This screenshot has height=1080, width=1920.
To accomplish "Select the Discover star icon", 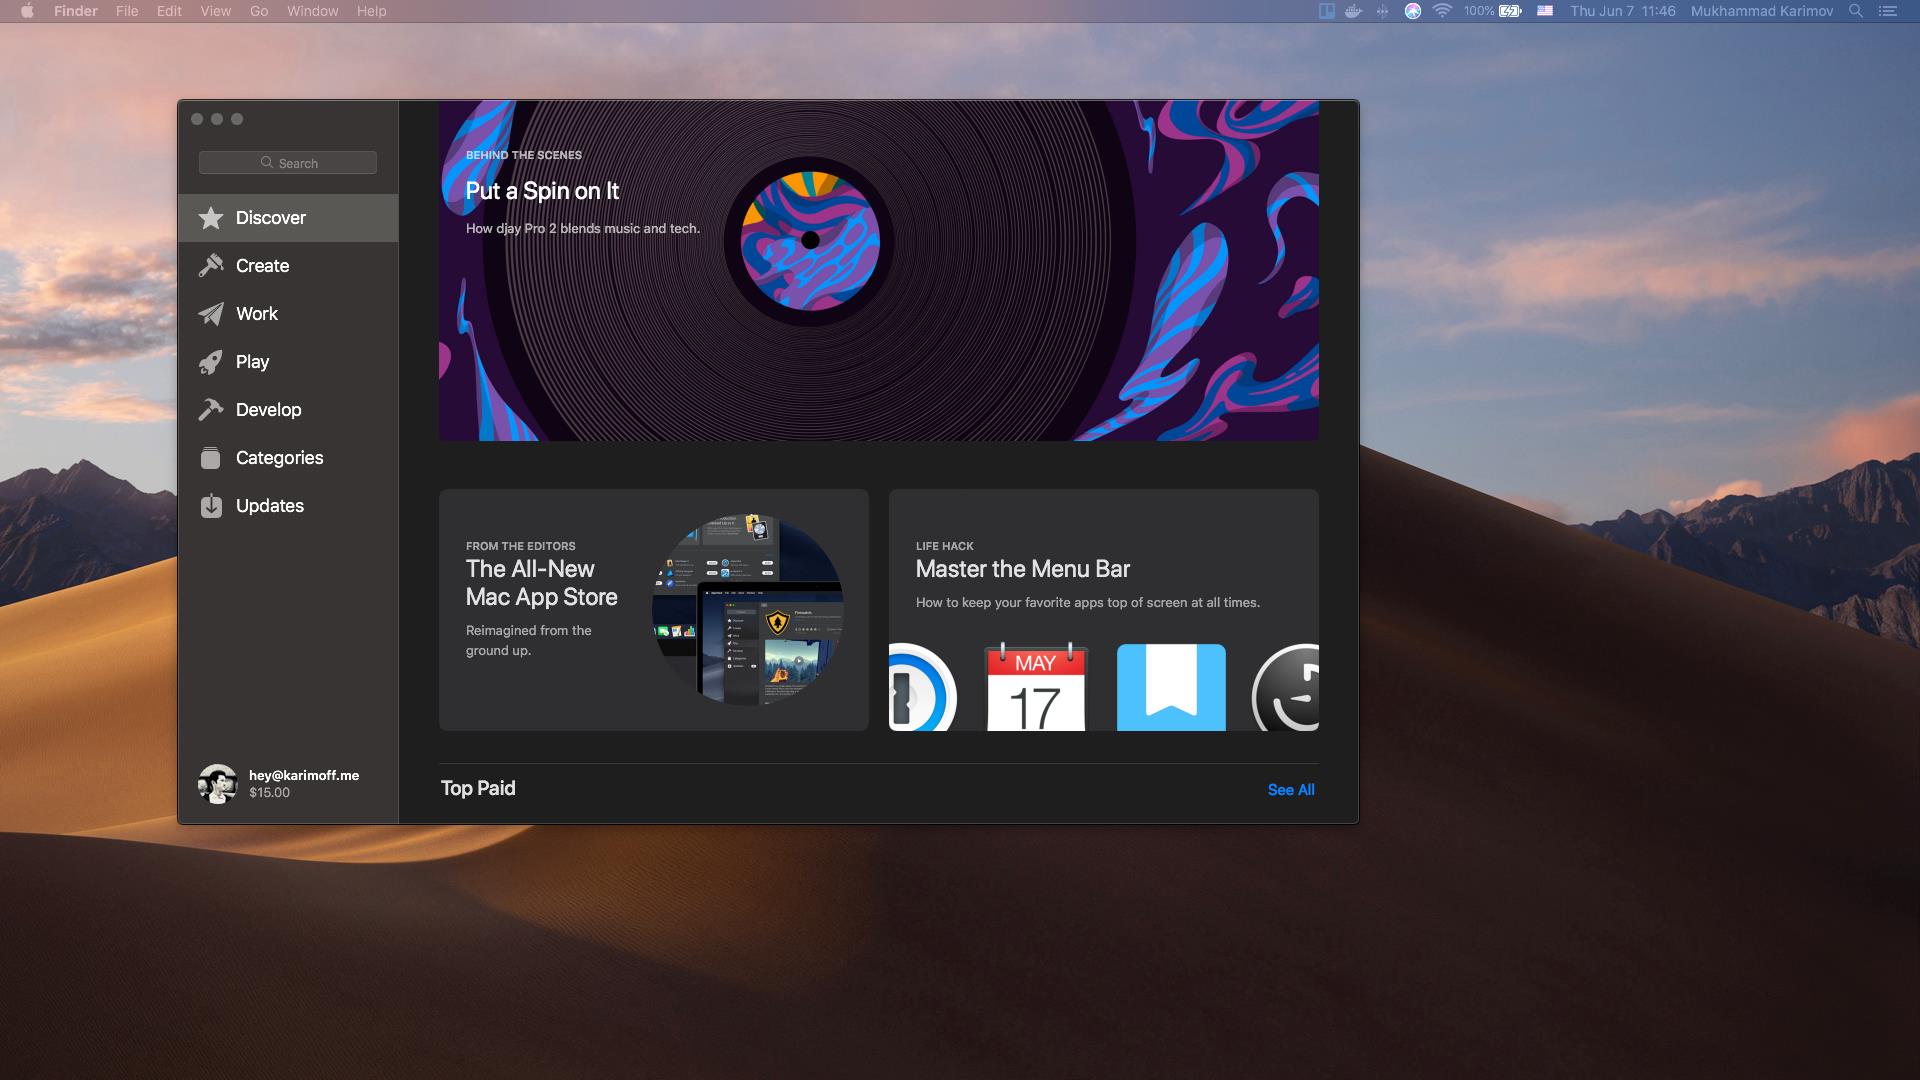I will 210,218.
